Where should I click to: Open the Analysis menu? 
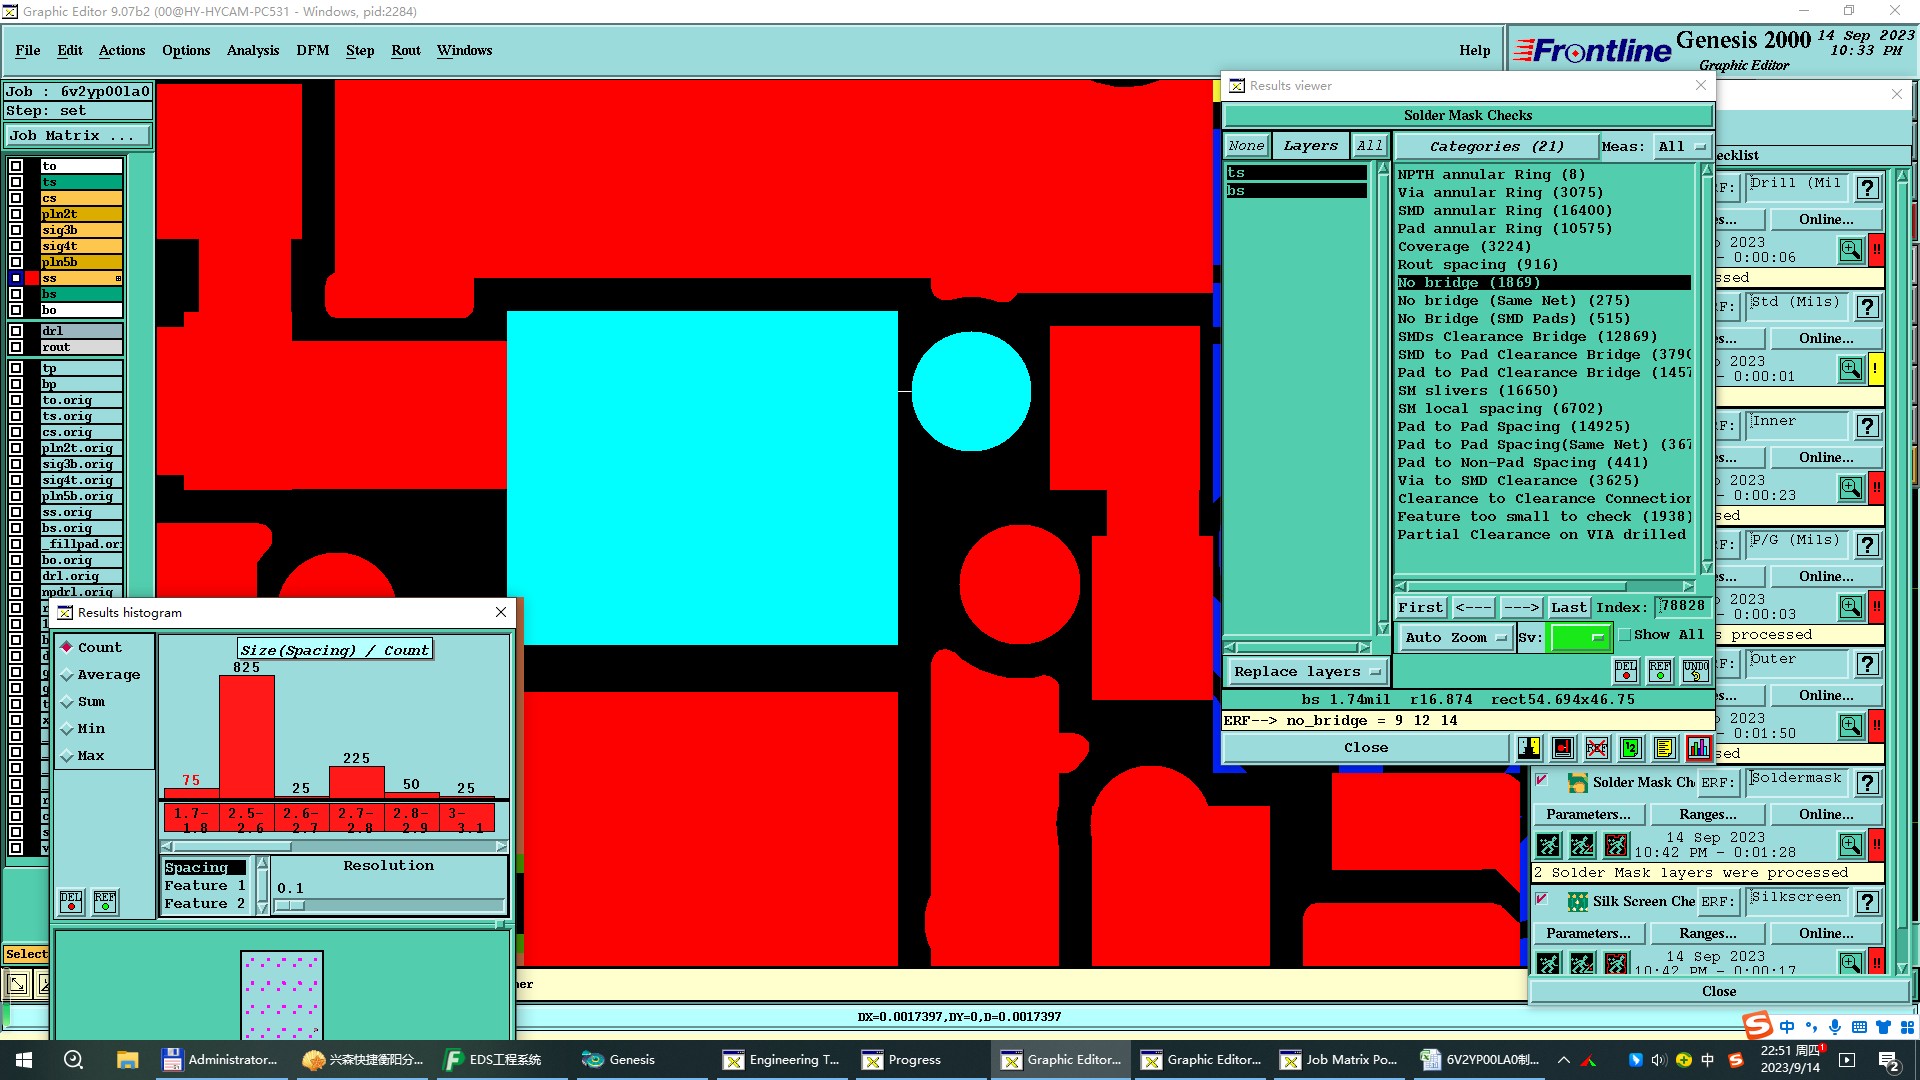coord(252,50)
